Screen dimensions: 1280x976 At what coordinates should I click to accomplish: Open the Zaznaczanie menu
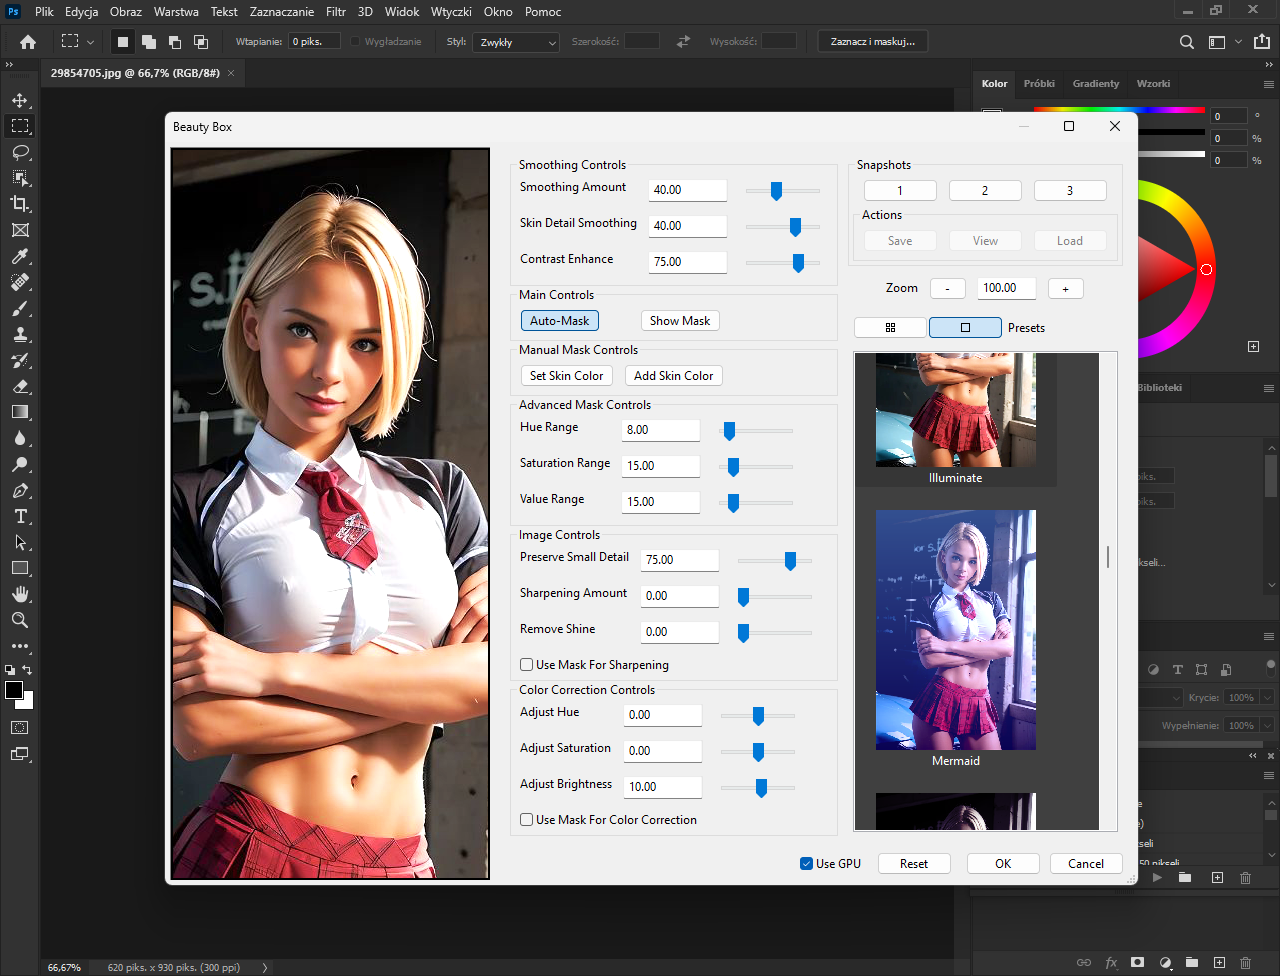(282, 12)
